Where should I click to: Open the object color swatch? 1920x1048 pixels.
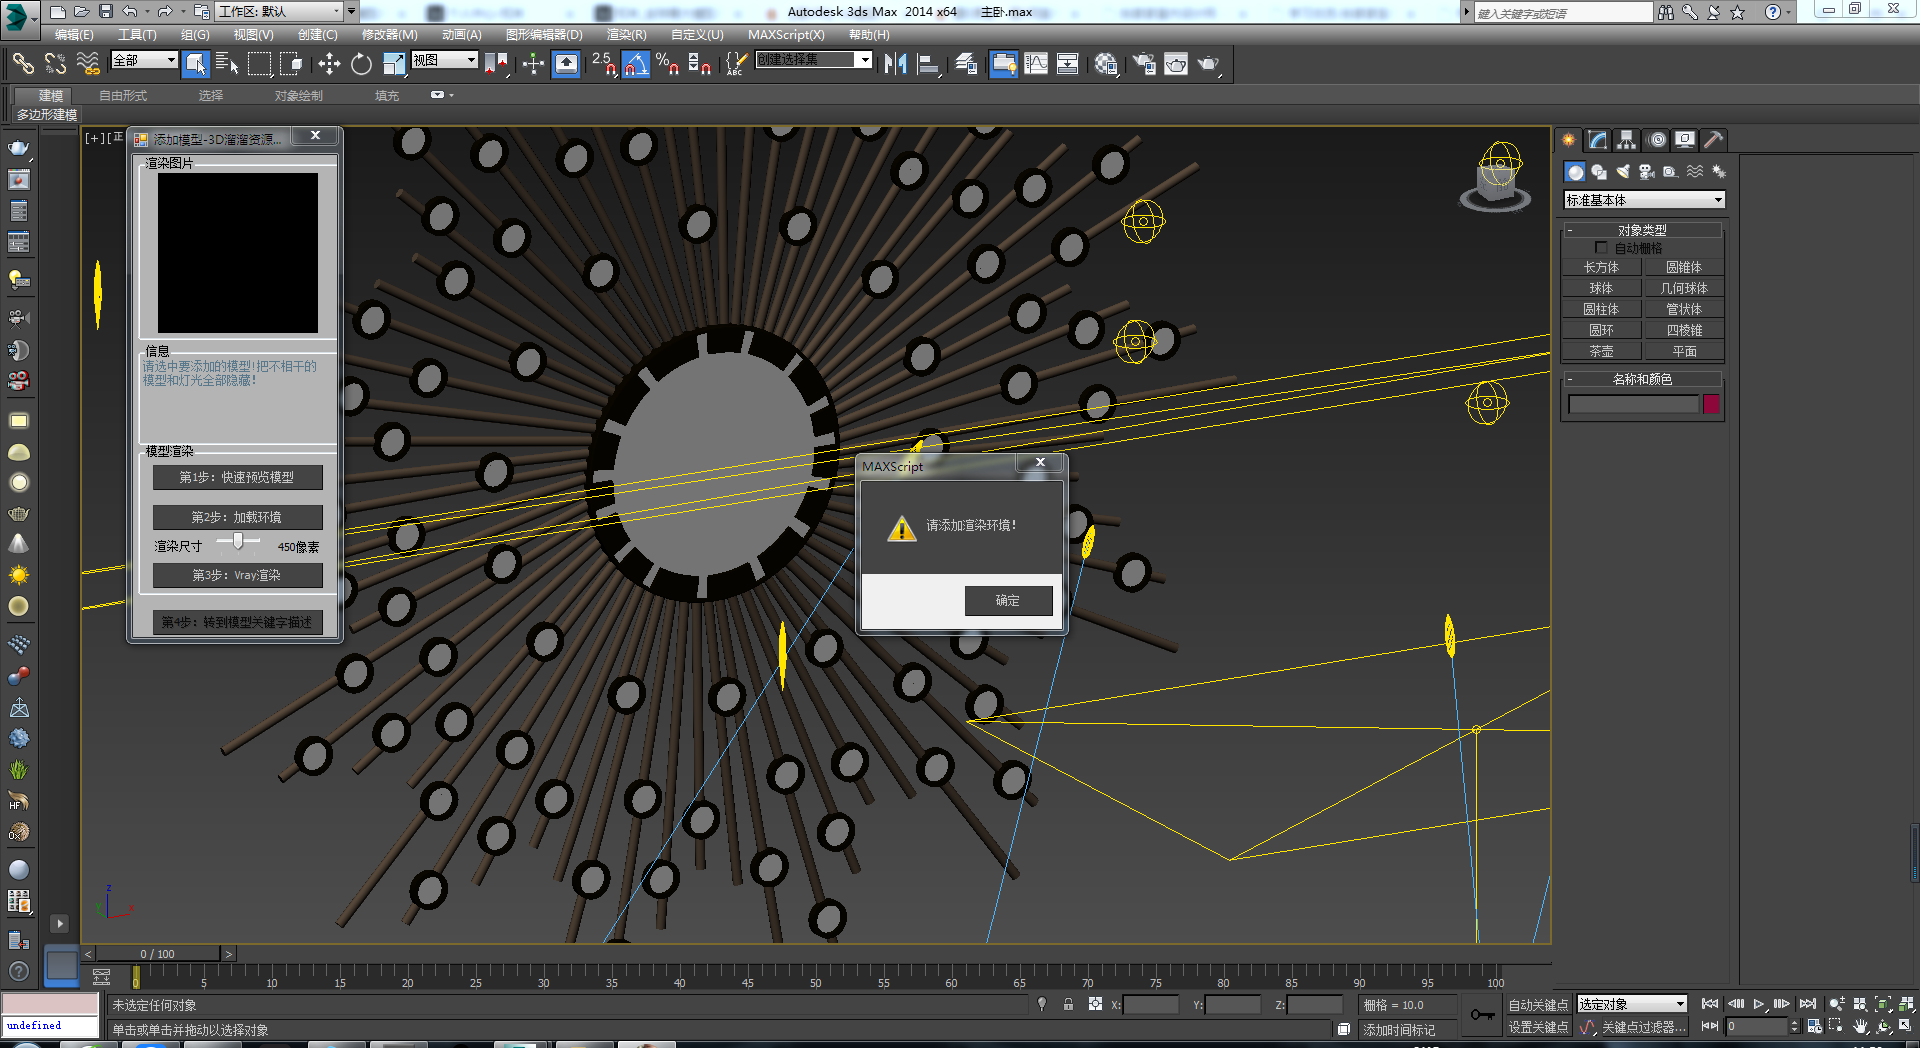tap(1711, 404)
